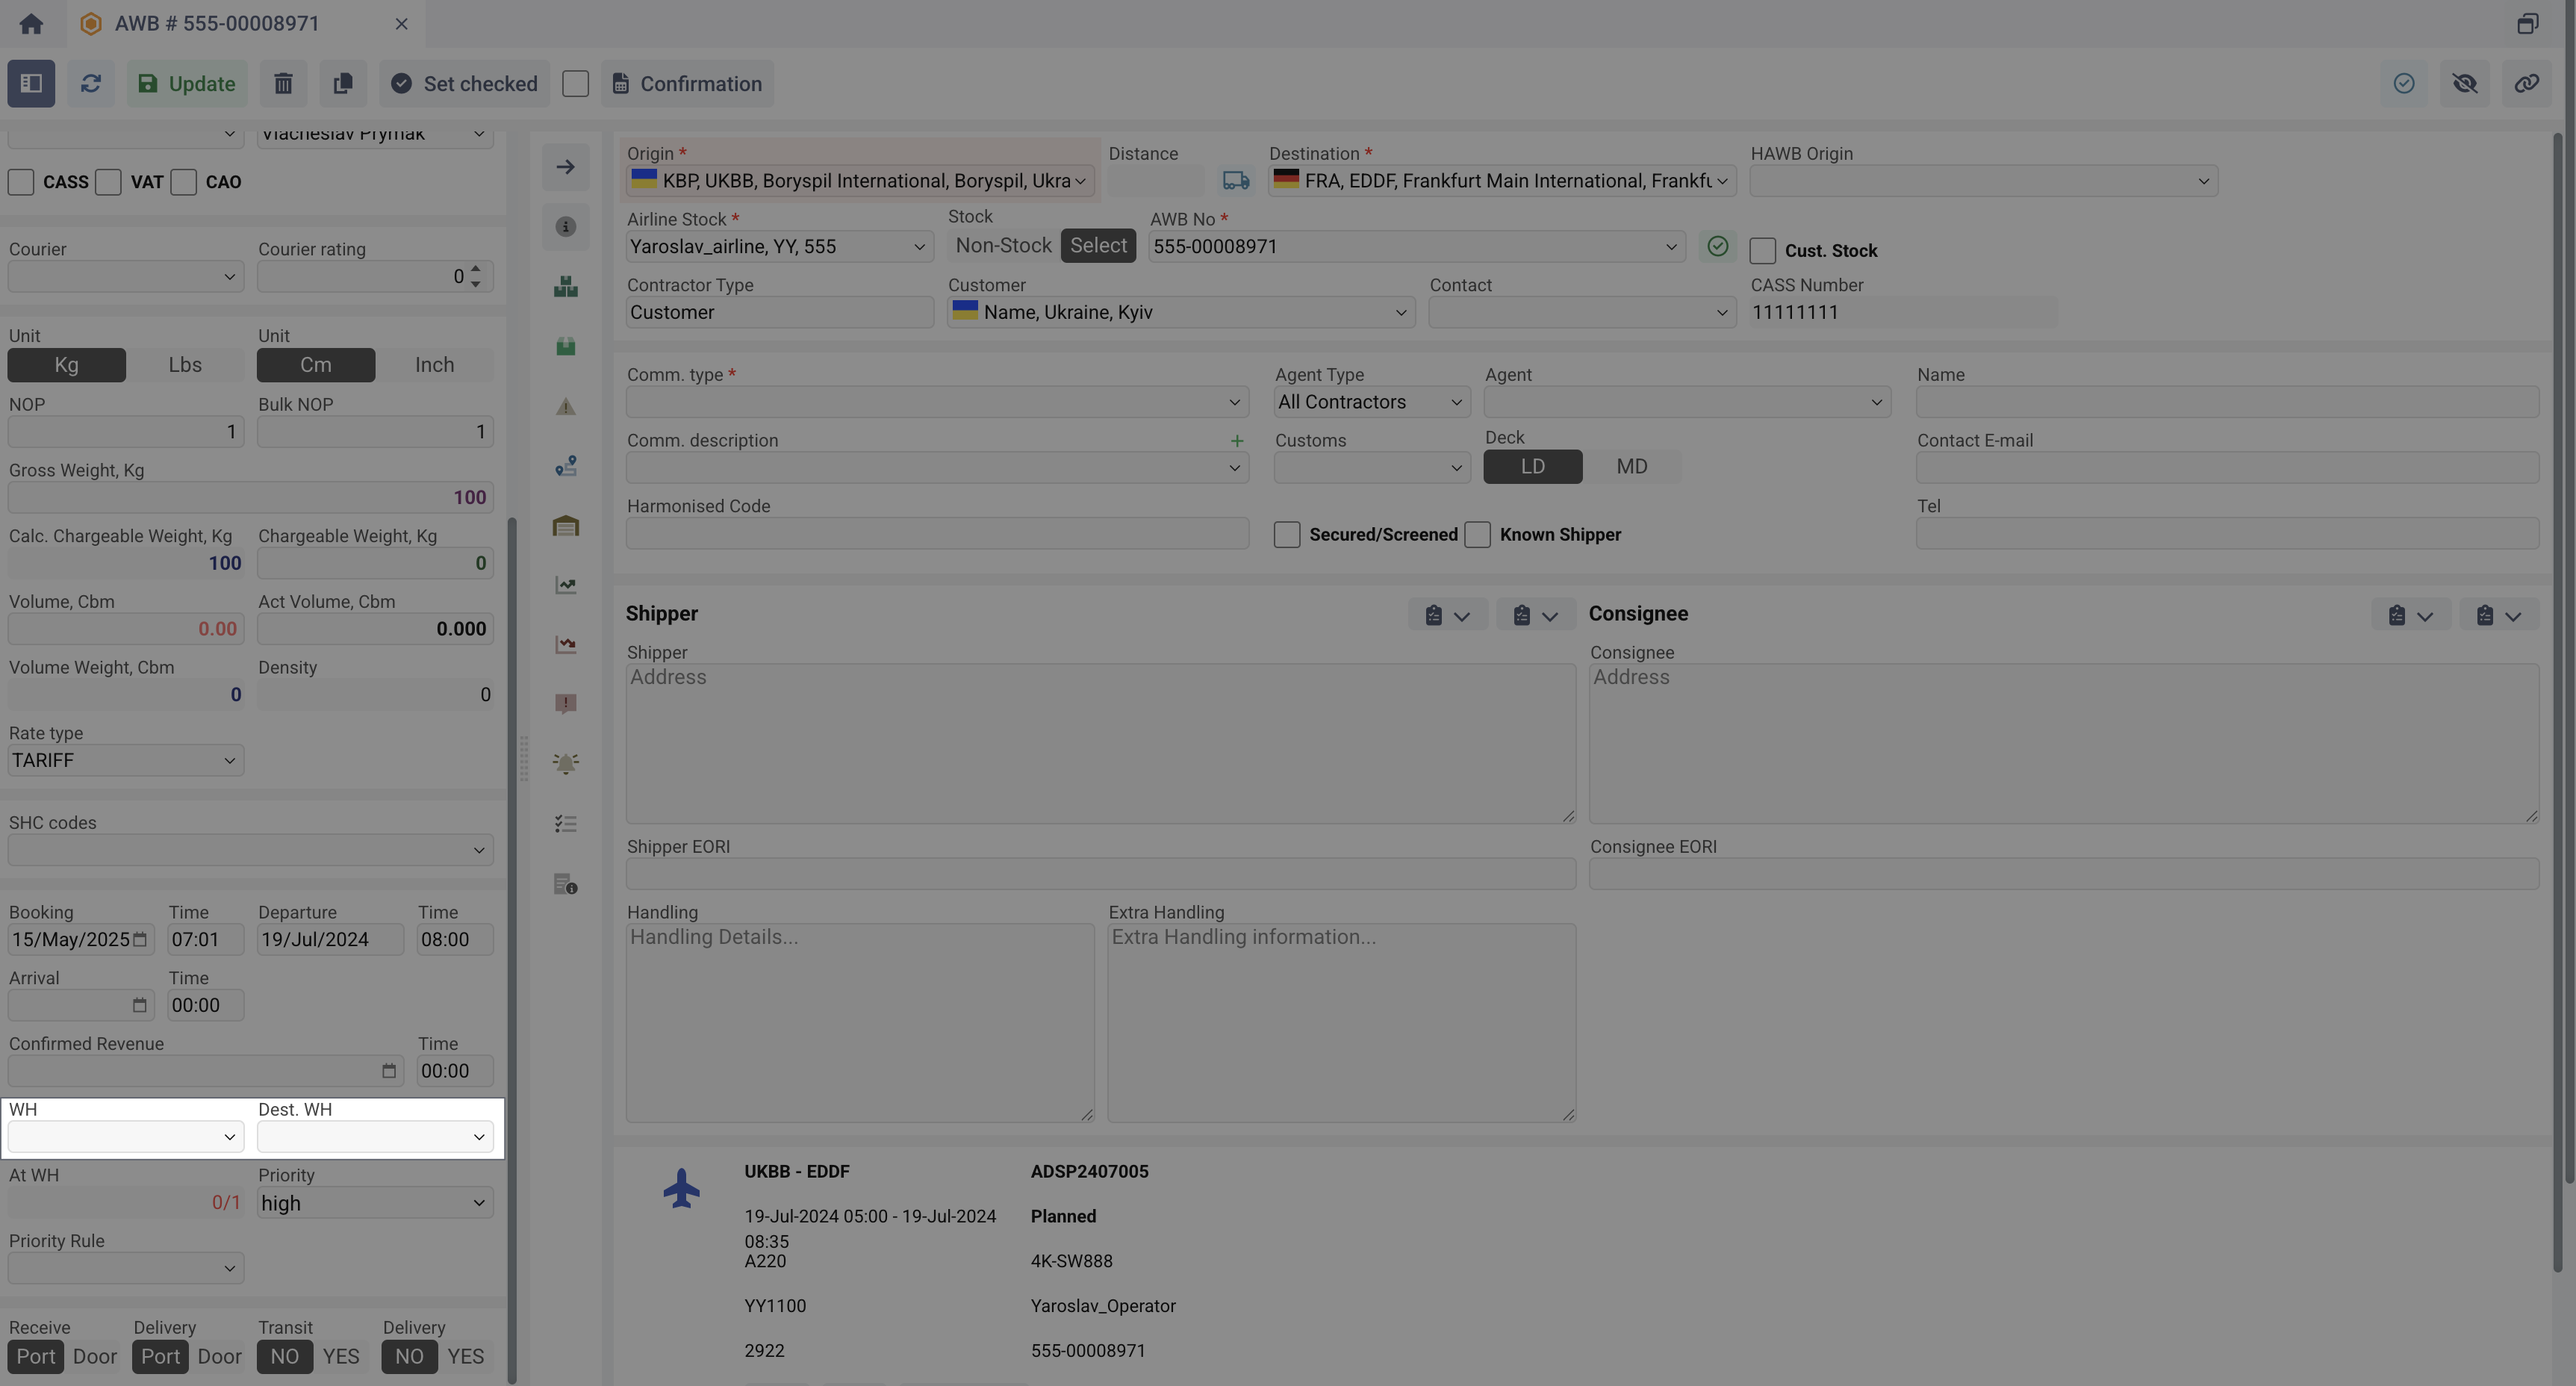The width and height of the screenshot is (2576, 1386).
Task: Switch to AWB # 555-00008971 tab
Action: [x=217, y=24]
